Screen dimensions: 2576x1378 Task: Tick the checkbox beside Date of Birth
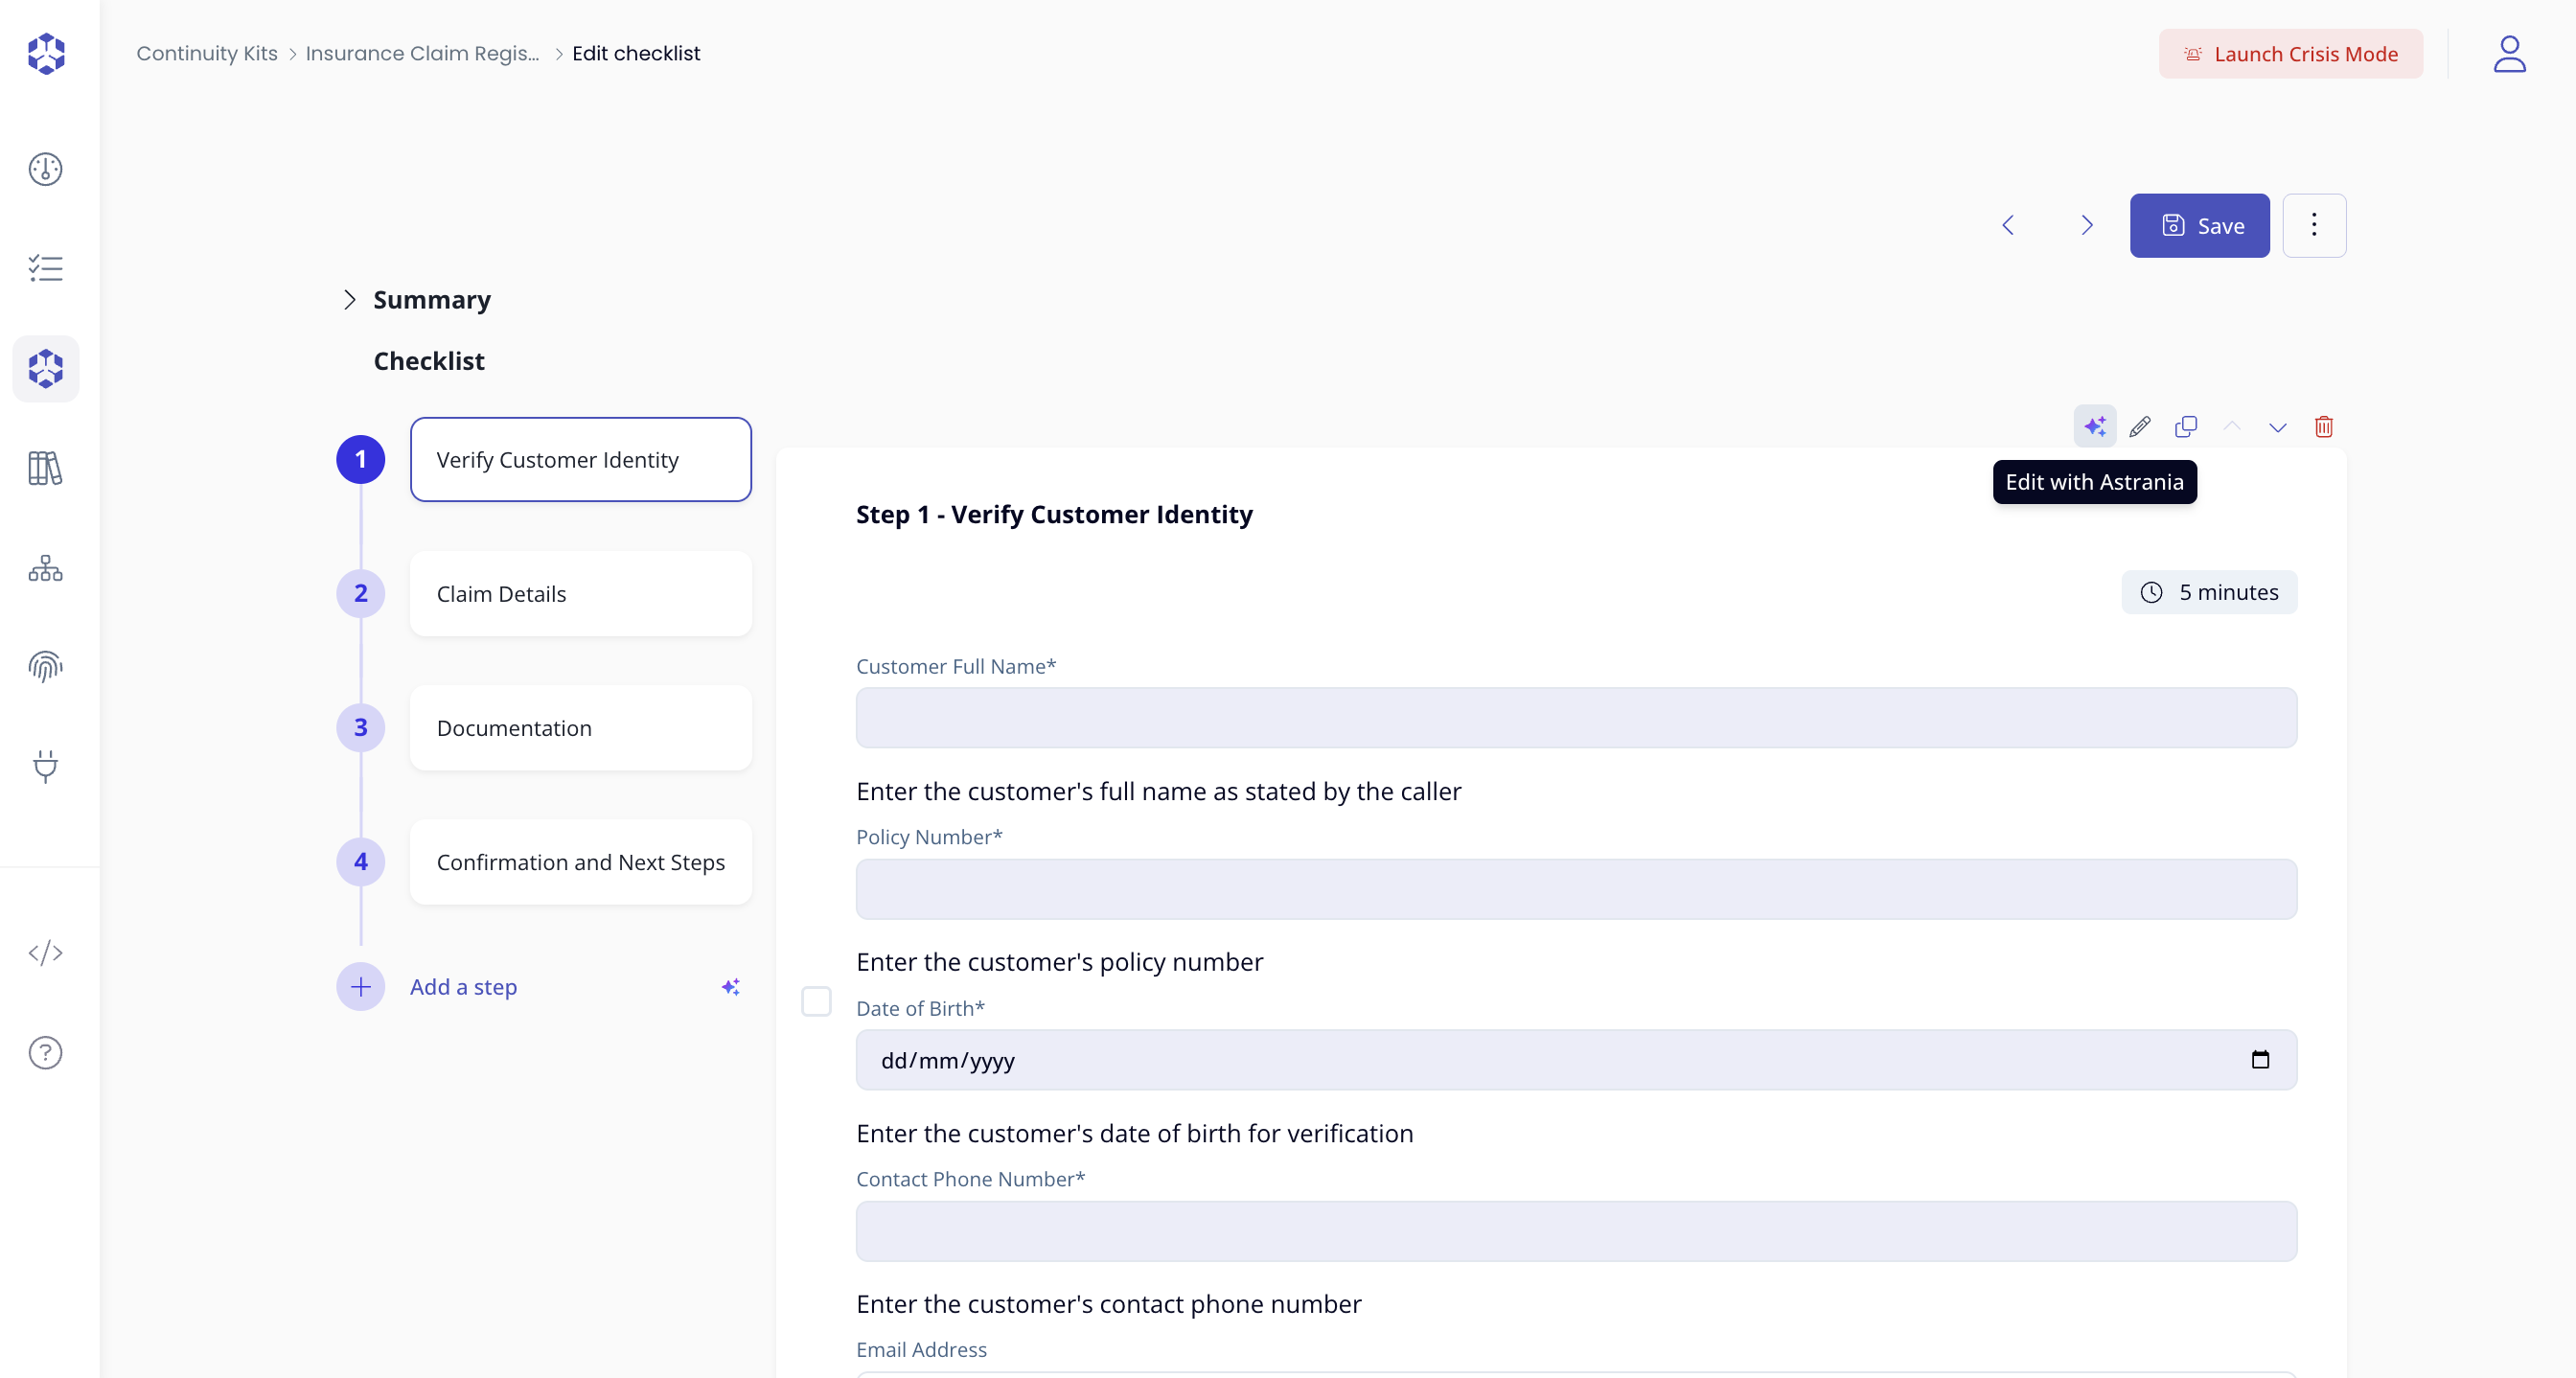[816, 1001]
